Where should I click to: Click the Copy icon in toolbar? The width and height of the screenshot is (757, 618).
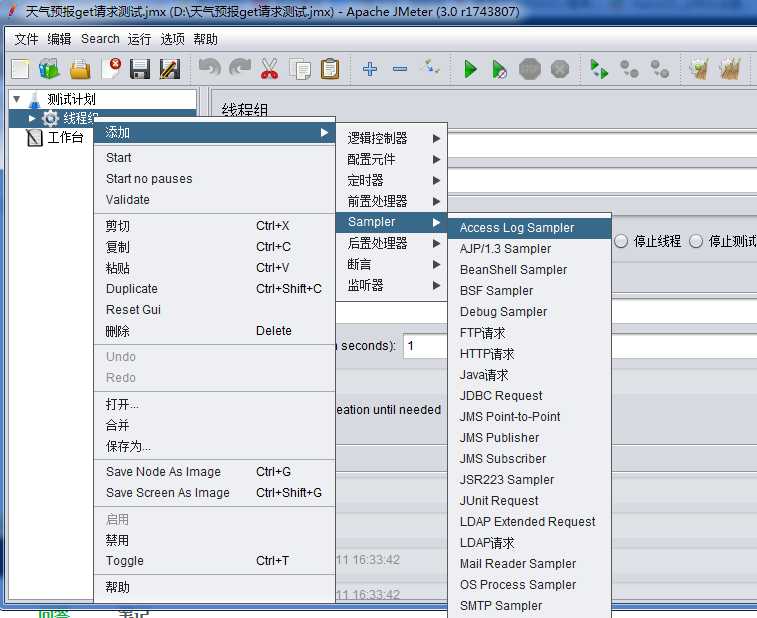(x=300, y=69)
